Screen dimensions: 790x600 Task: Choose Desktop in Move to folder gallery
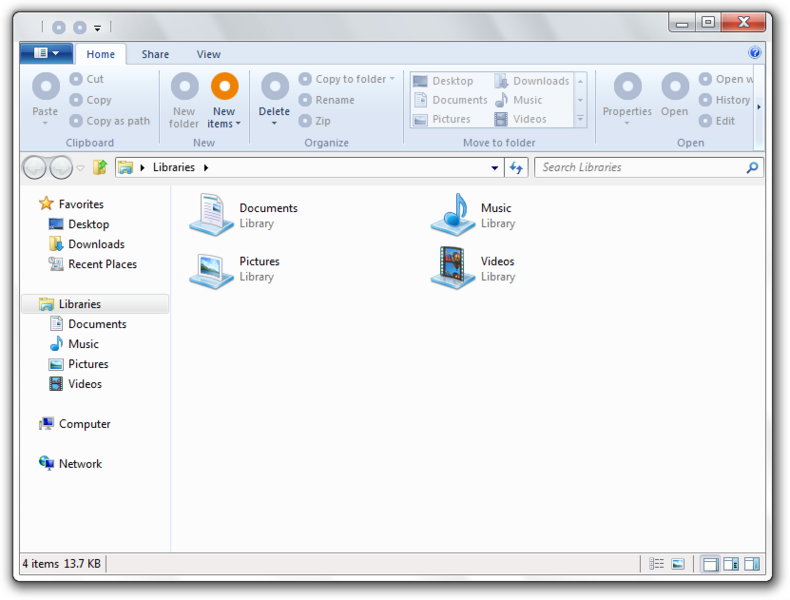coord(443,81)
